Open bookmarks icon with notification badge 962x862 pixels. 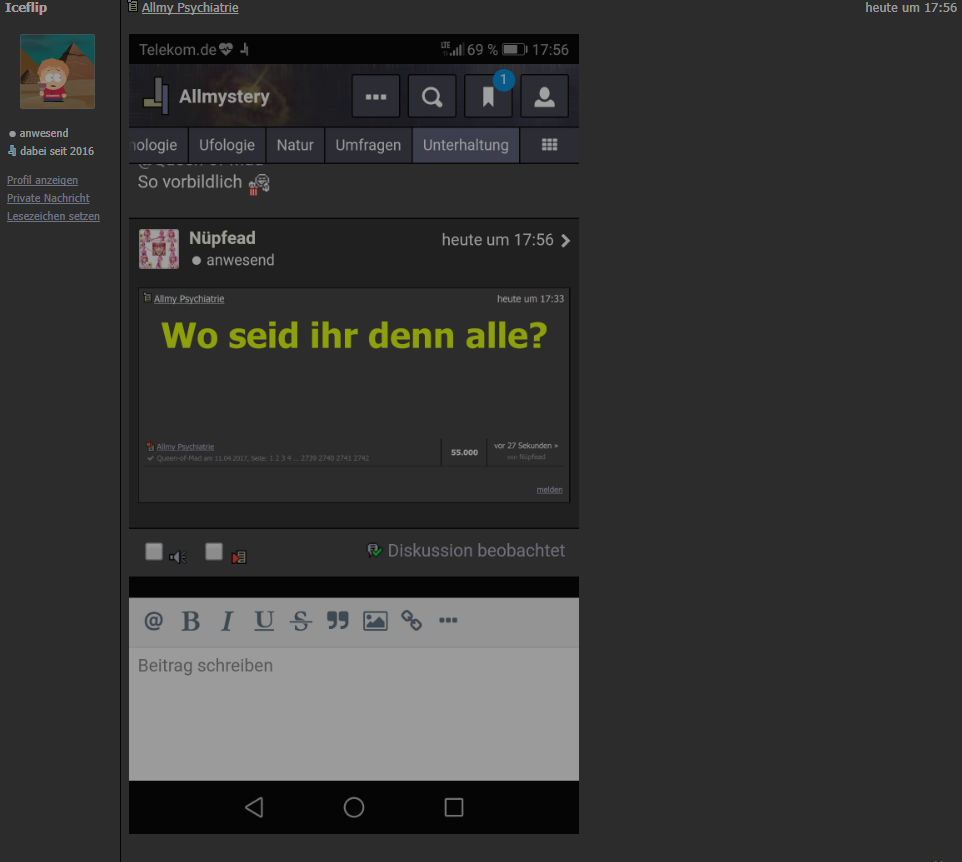488,96
